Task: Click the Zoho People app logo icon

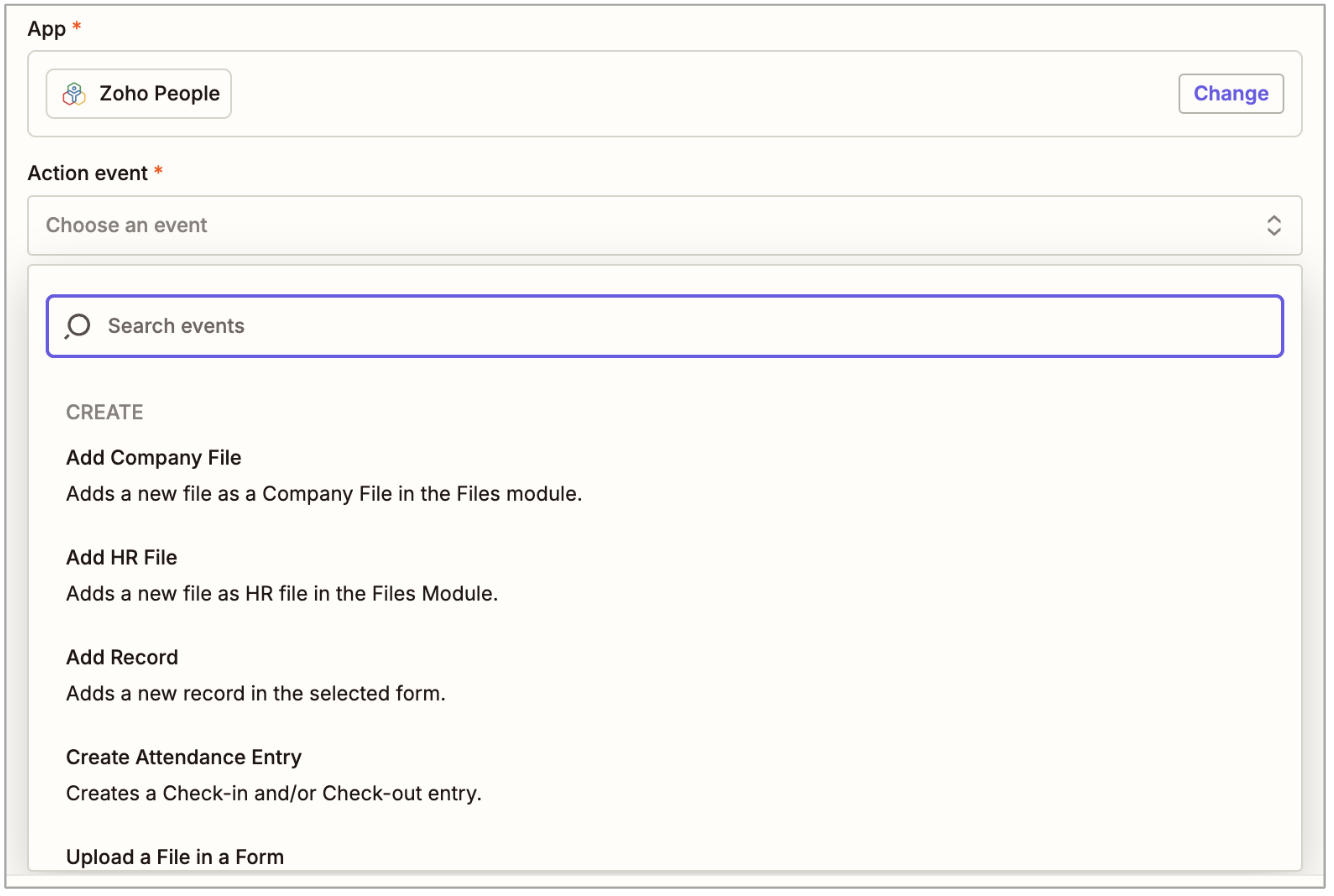Action: pyautogui.click(x=74, y=94)
